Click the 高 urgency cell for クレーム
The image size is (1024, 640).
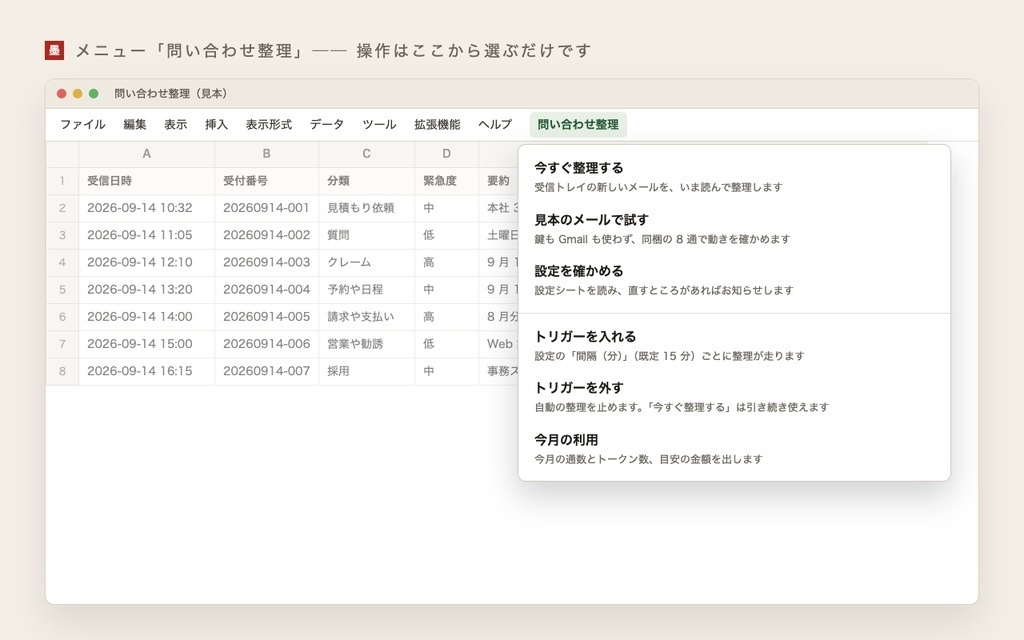(447, 263)
